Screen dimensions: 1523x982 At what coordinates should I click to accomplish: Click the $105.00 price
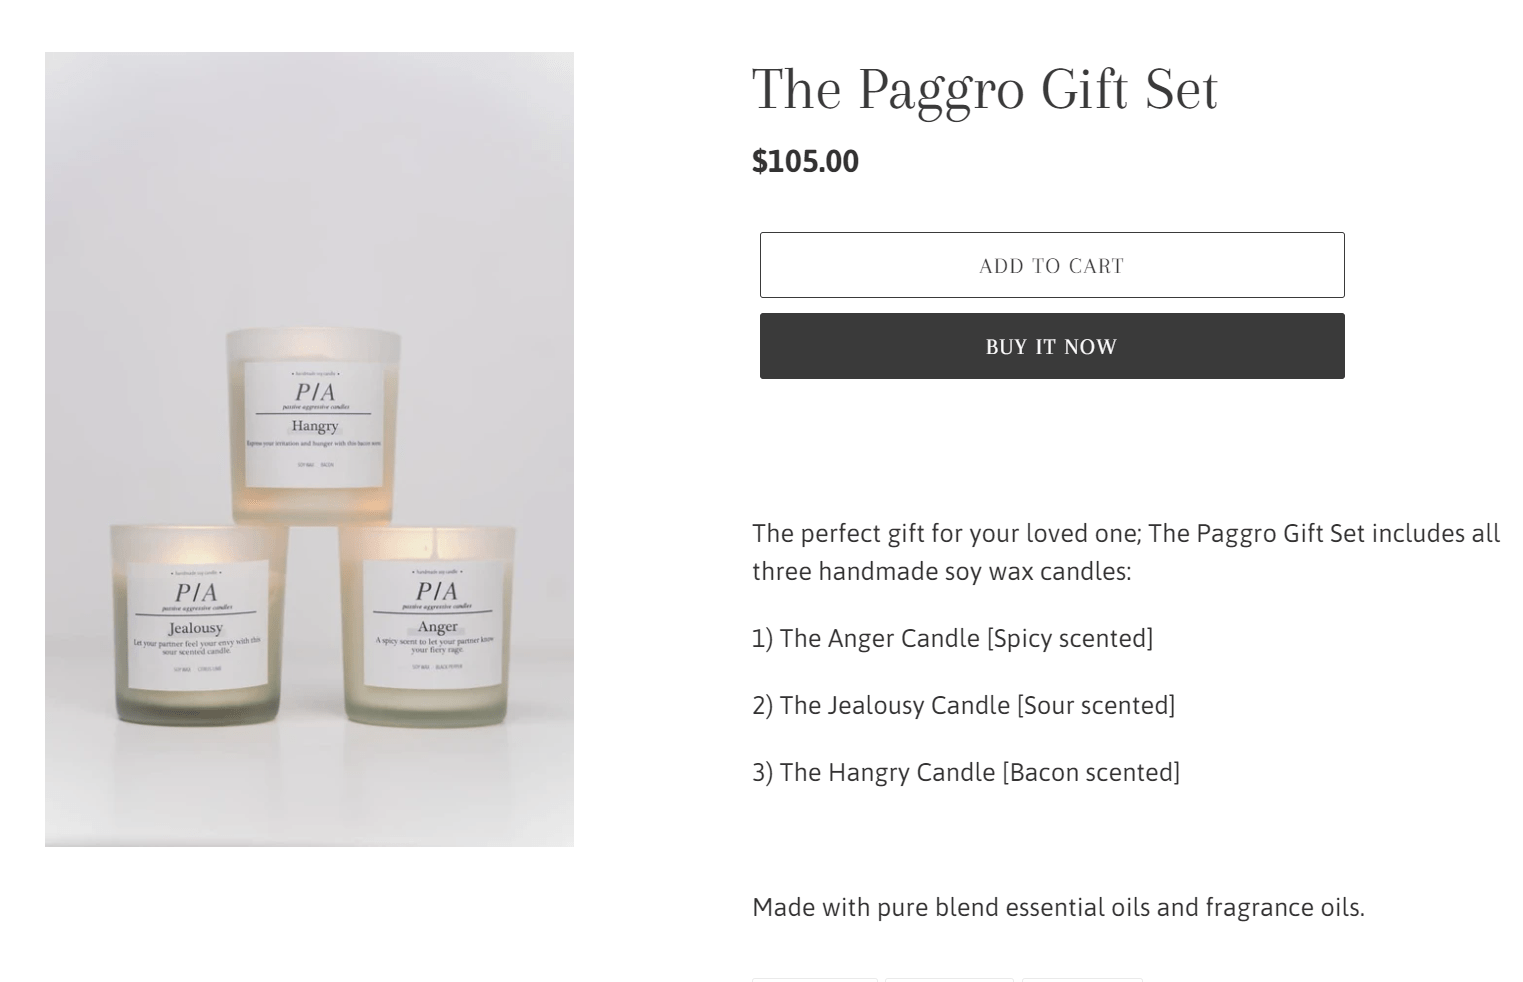(805, 161)
